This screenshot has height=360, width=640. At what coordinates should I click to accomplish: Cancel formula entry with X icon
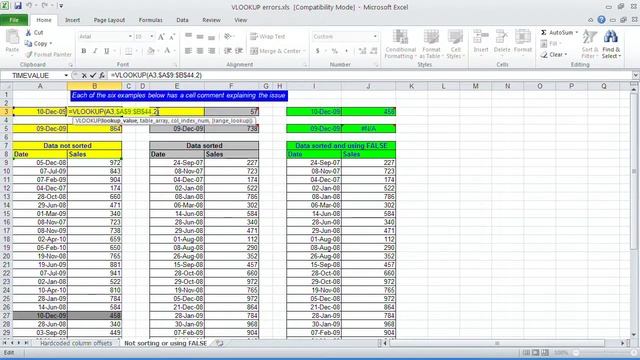[84, 76]
